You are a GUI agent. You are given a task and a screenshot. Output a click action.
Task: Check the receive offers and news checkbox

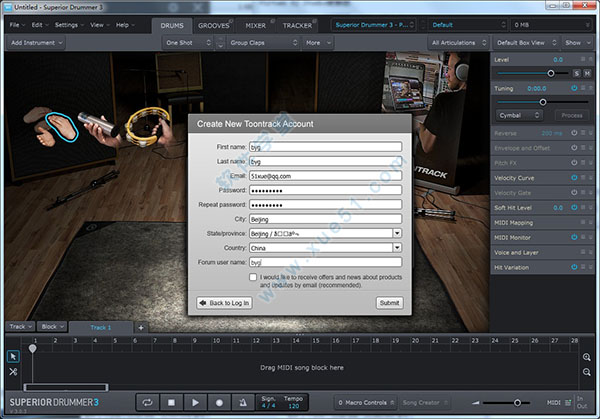(x=253, y=277)
